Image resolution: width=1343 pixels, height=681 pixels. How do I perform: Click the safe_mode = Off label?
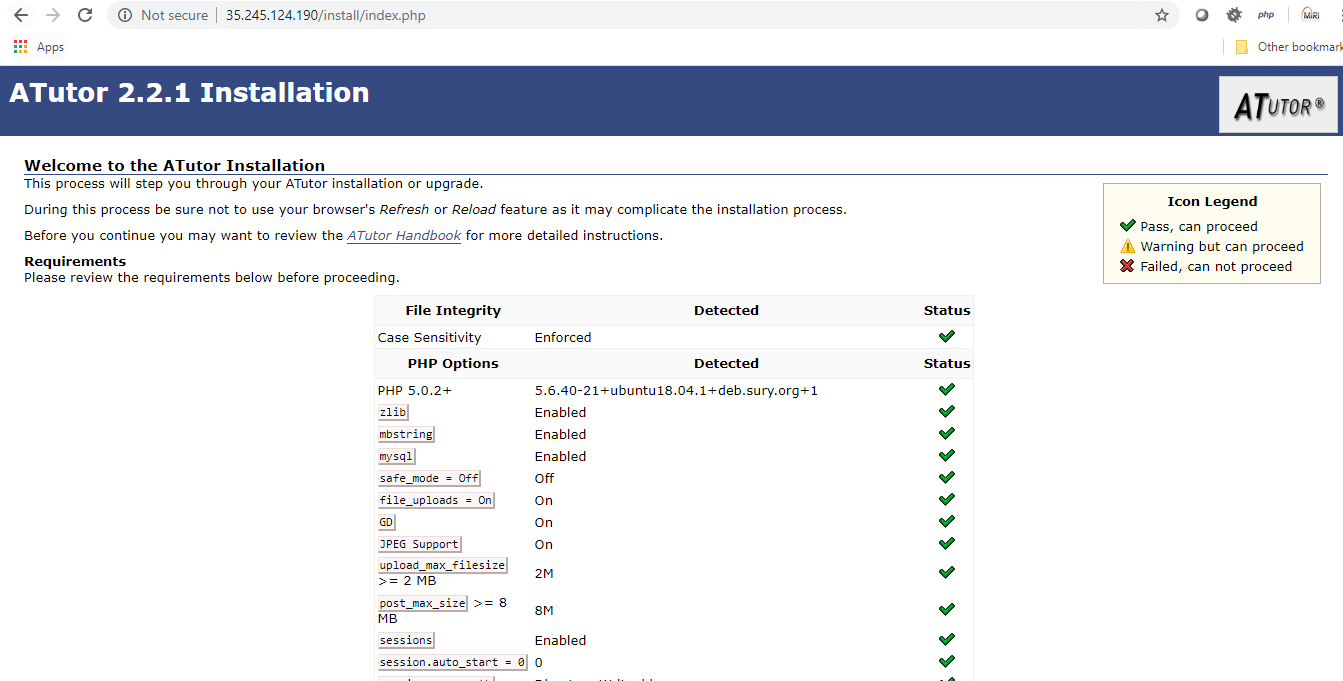pos(428,478)
